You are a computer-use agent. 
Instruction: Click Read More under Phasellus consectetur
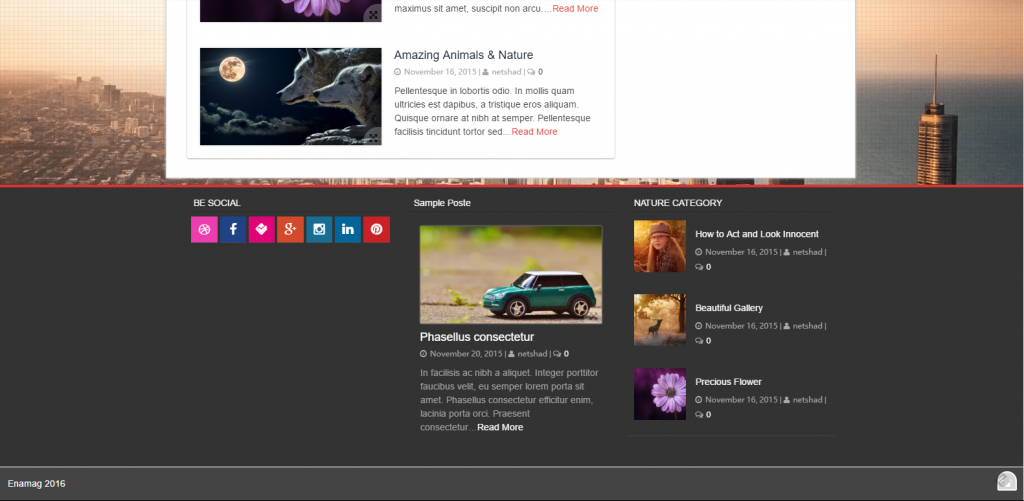499,427
